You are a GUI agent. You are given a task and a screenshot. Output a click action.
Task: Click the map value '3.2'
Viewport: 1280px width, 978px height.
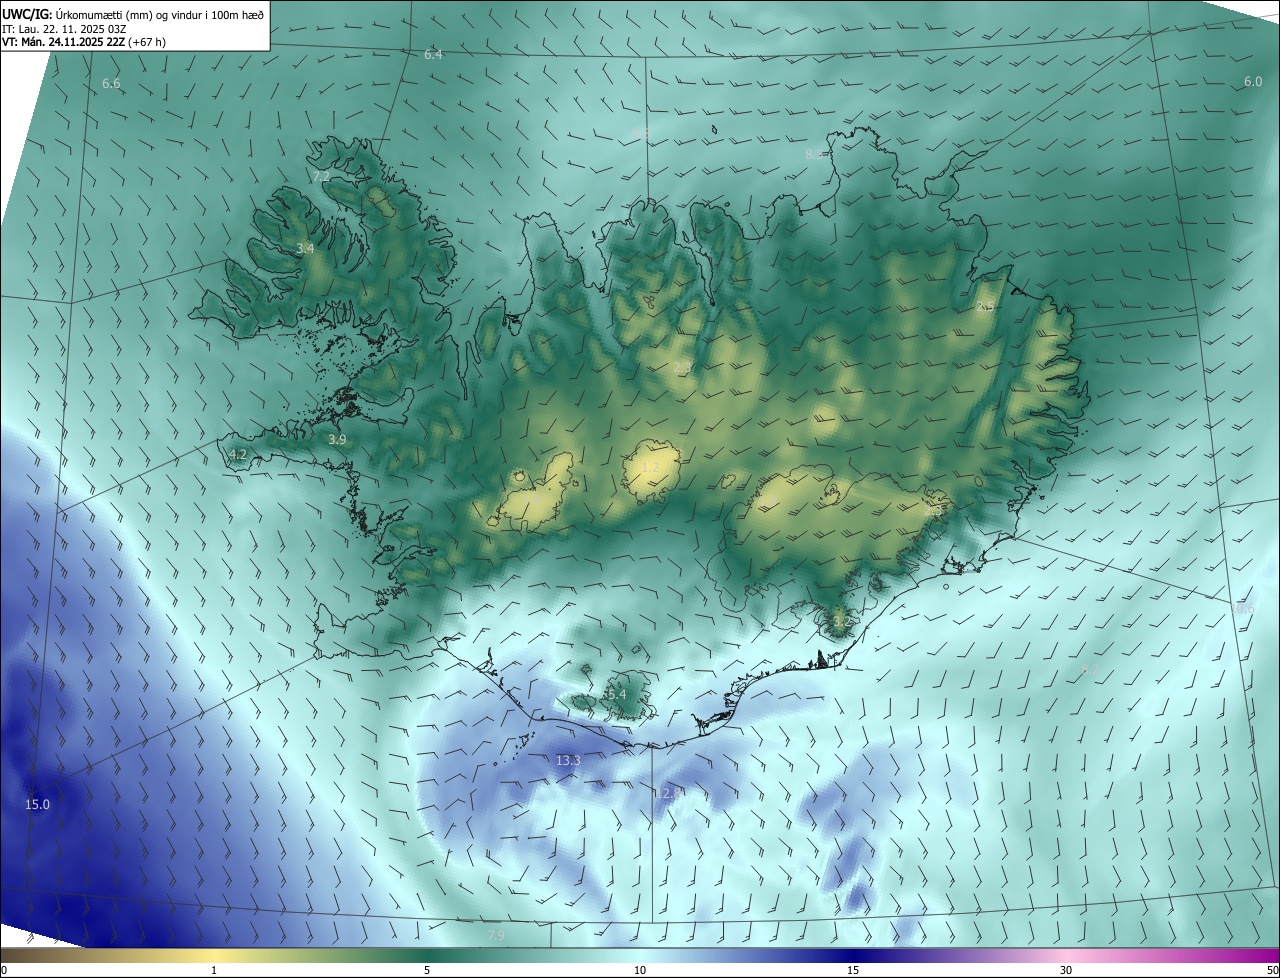(x=841, y=621)
